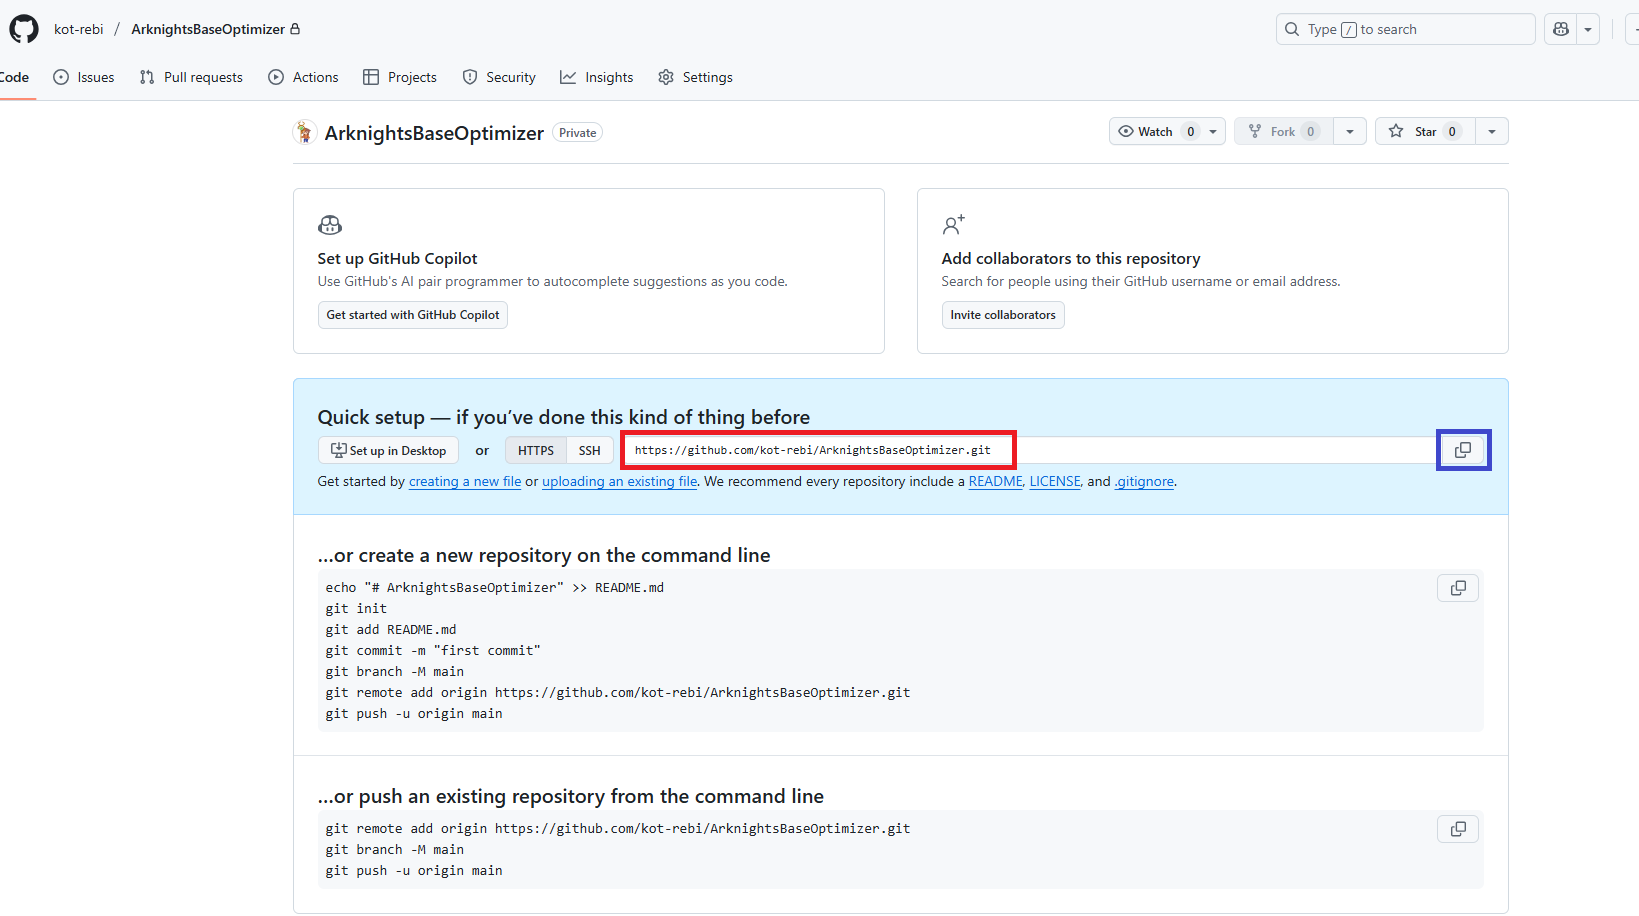Screen dimensions: 1639x916
Task: Click the 'git init' command line
Action: (356, 608)
